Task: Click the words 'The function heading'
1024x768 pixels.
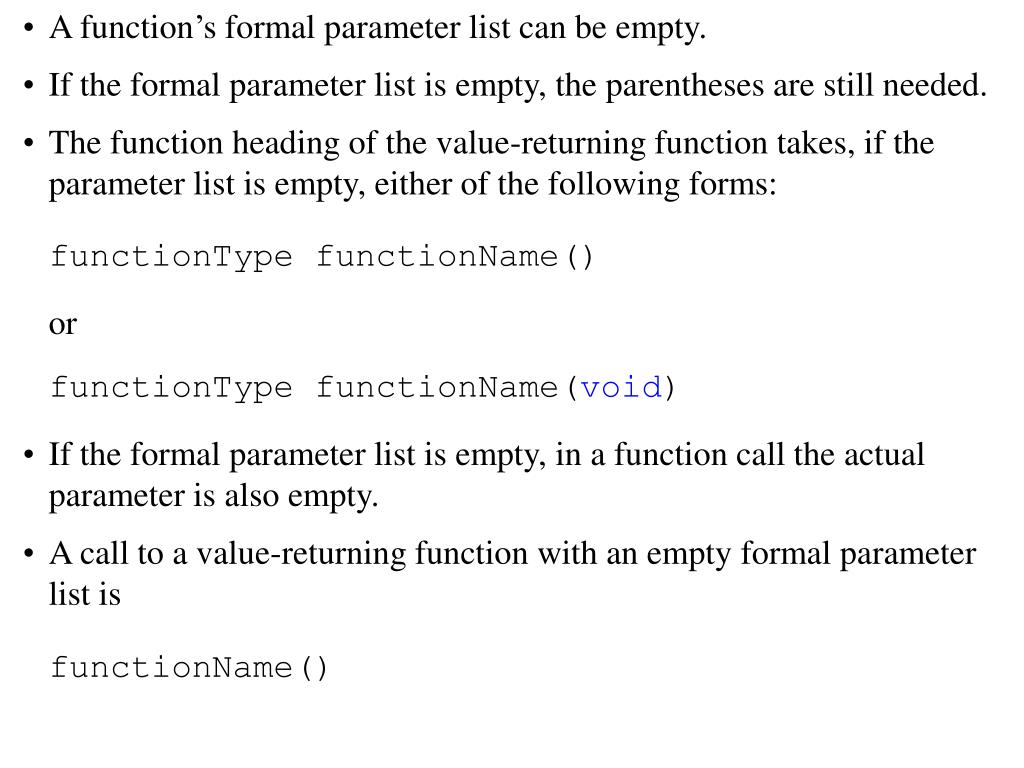Action: tap(194, 143)
